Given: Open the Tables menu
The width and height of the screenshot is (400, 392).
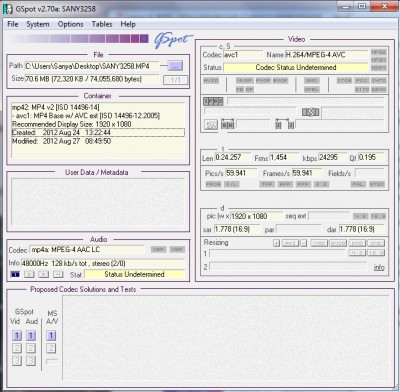Looking at the screenshot, I should [102, 24].
